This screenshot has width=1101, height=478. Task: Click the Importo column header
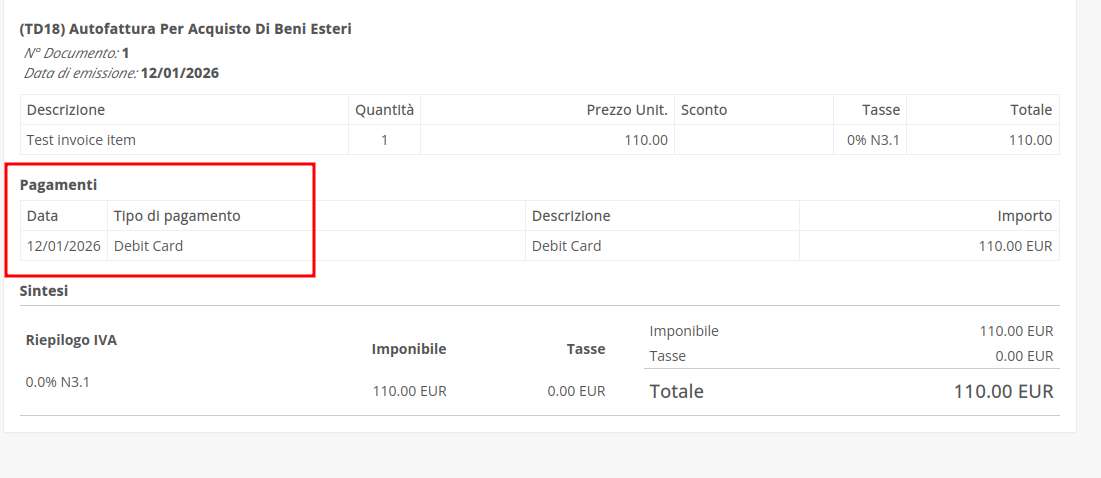(1024, 216)
